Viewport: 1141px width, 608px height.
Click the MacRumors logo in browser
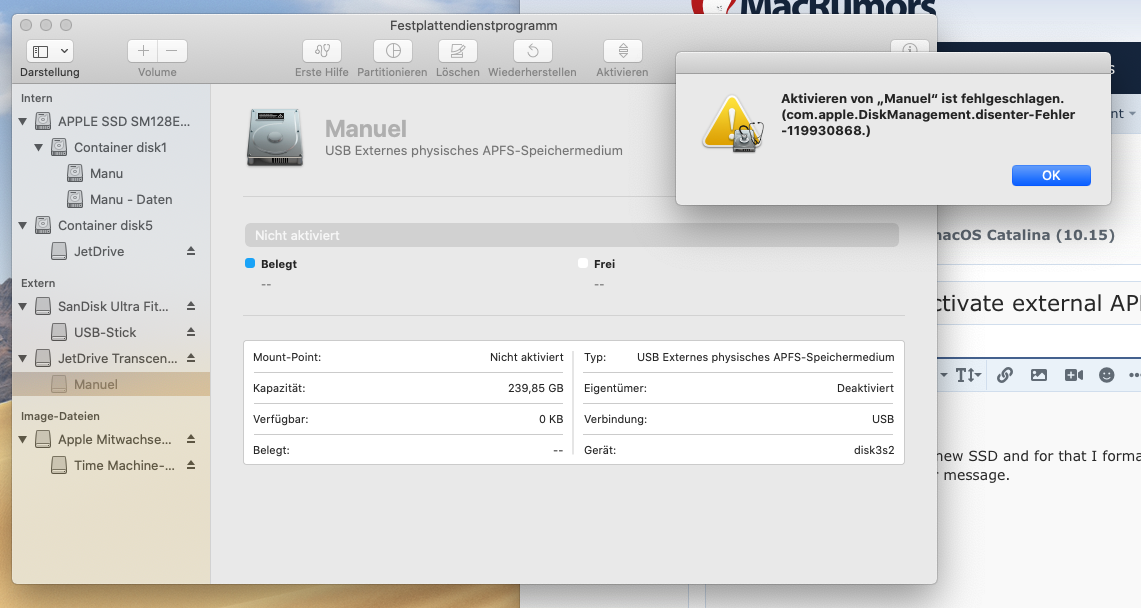[x=814, y=7]
